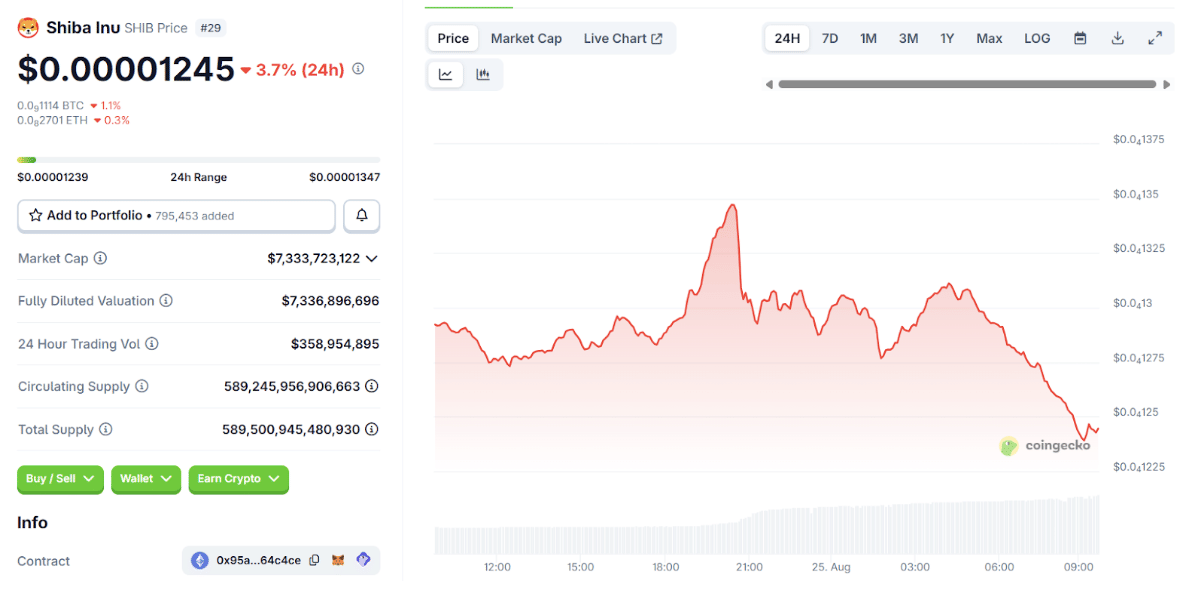Screen dimensions: 1186x596
Task: Open the Earn Crypto dropdown
Action: click(x=238, y=479)
